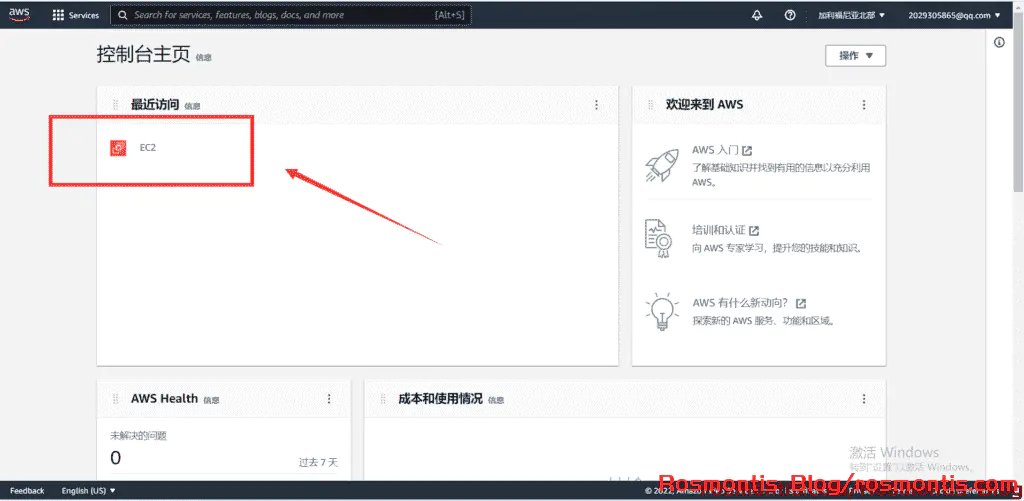
Task: Click the 控制台主页 heading
Action: (144, 55)
